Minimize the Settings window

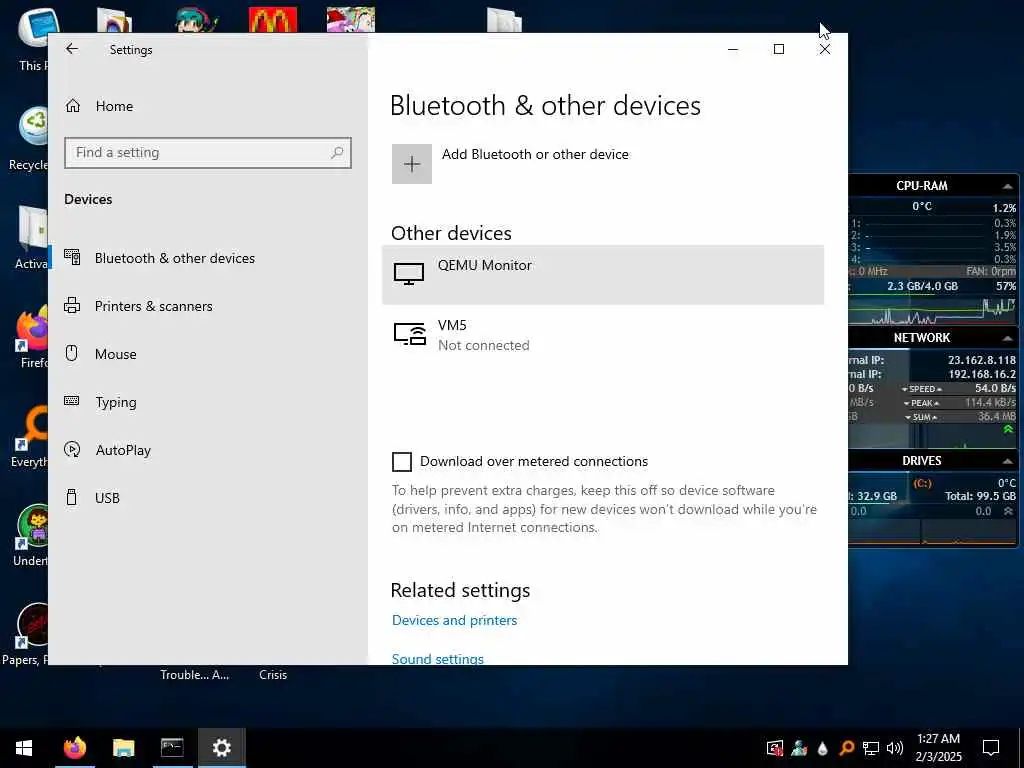(733, 49)
